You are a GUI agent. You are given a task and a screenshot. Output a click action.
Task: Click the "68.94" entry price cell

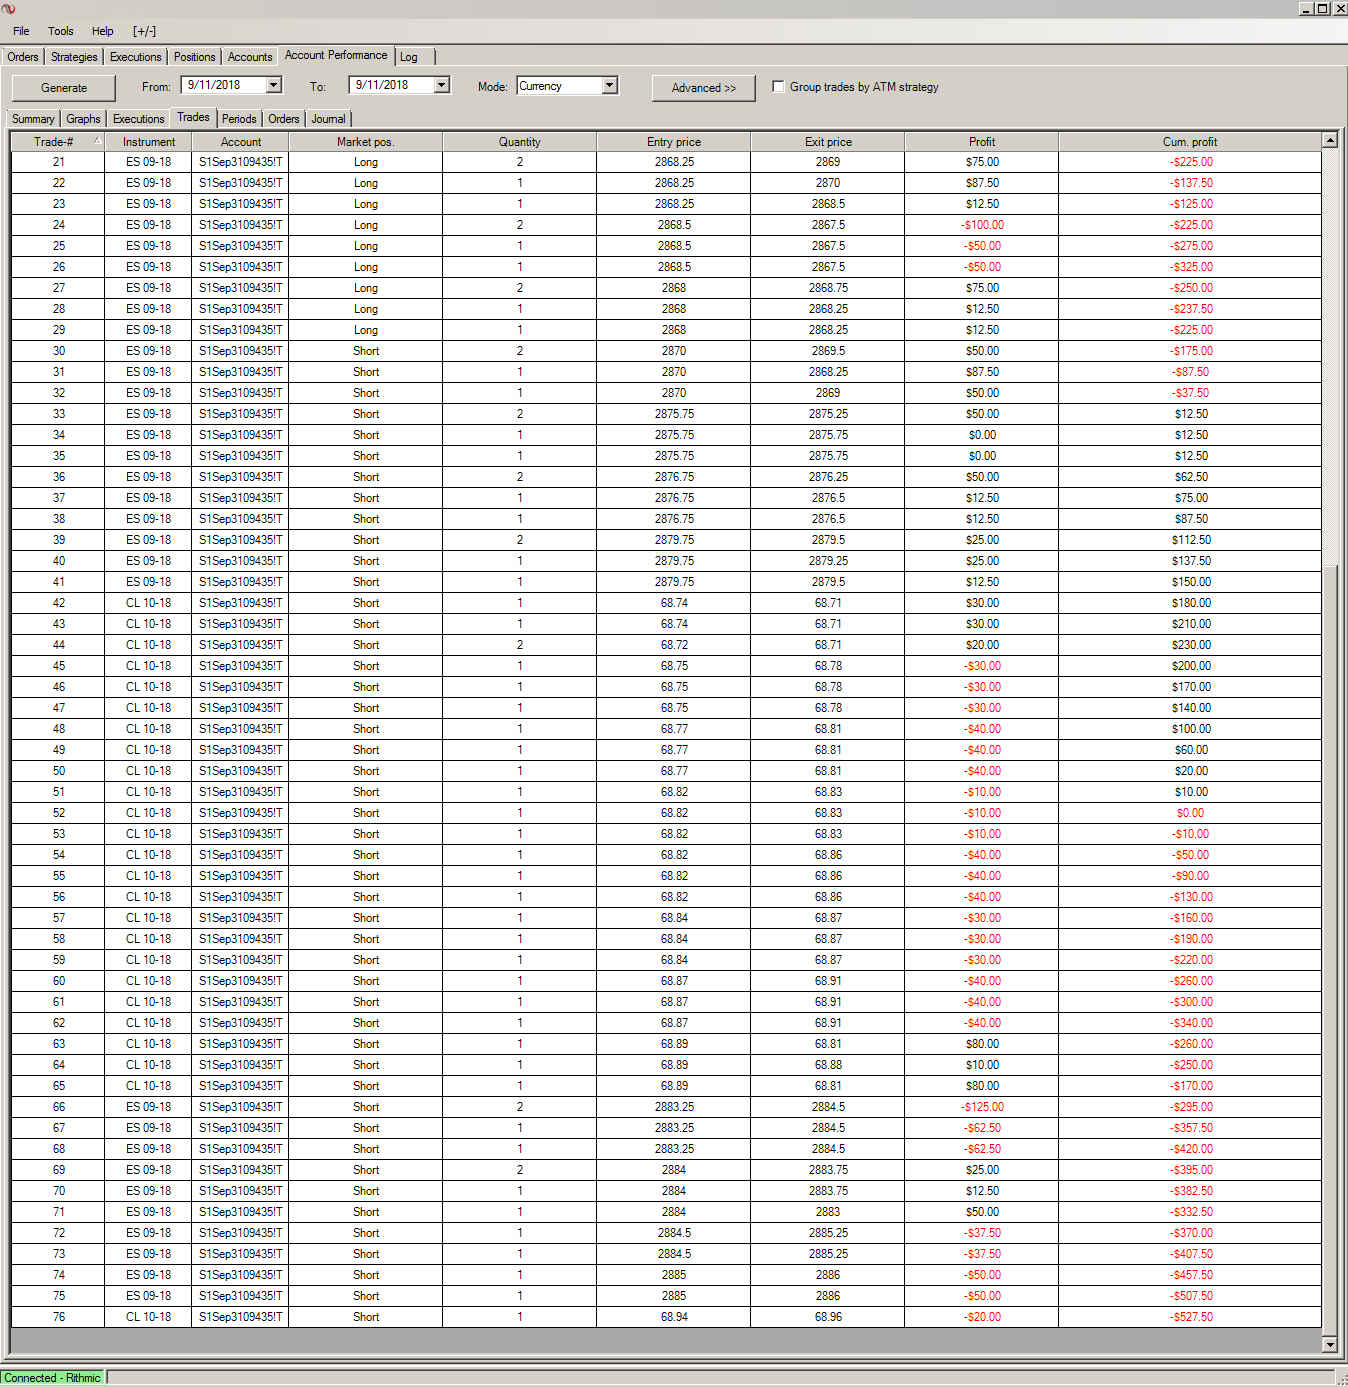674,1317
